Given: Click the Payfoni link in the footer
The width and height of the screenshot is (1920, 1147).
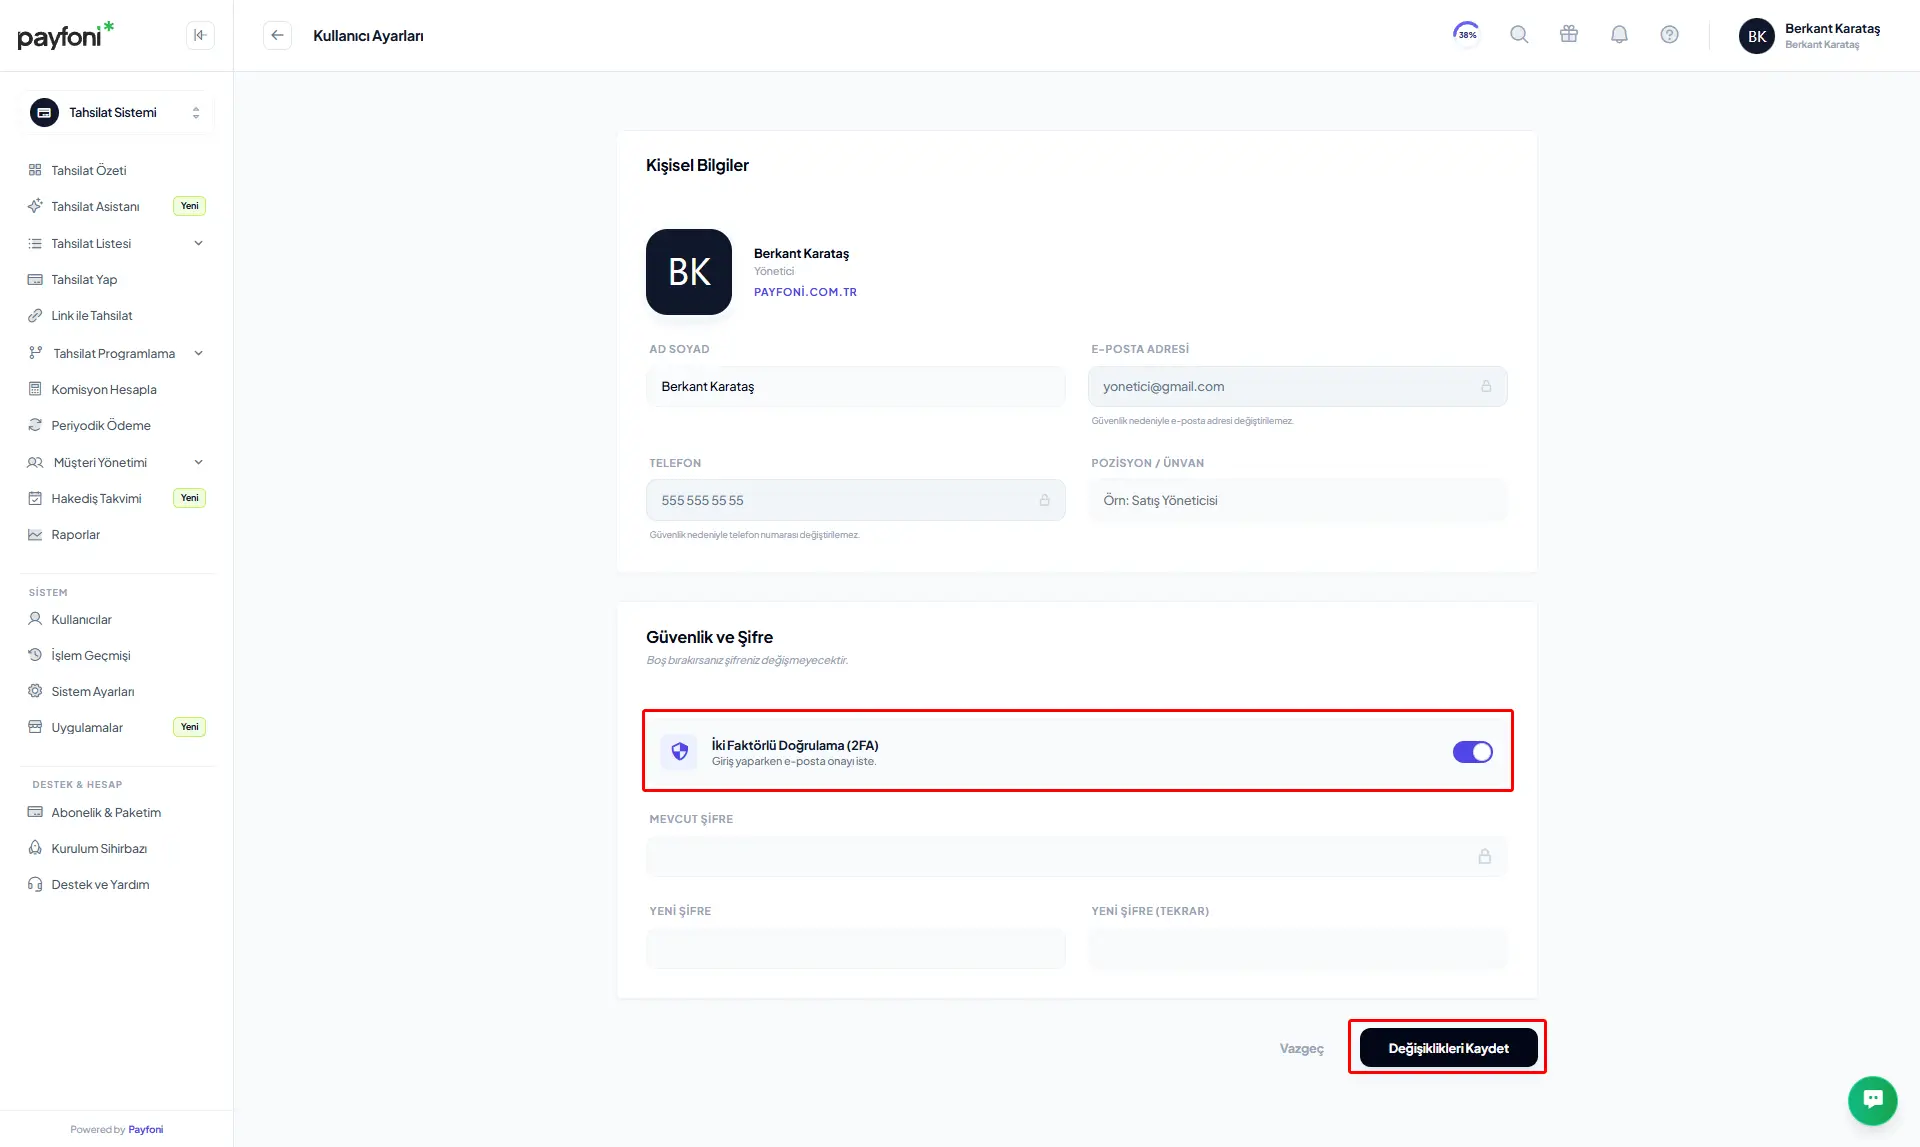Looking at the screenshot, I should pyautogui.click(x=145, y=1129).
